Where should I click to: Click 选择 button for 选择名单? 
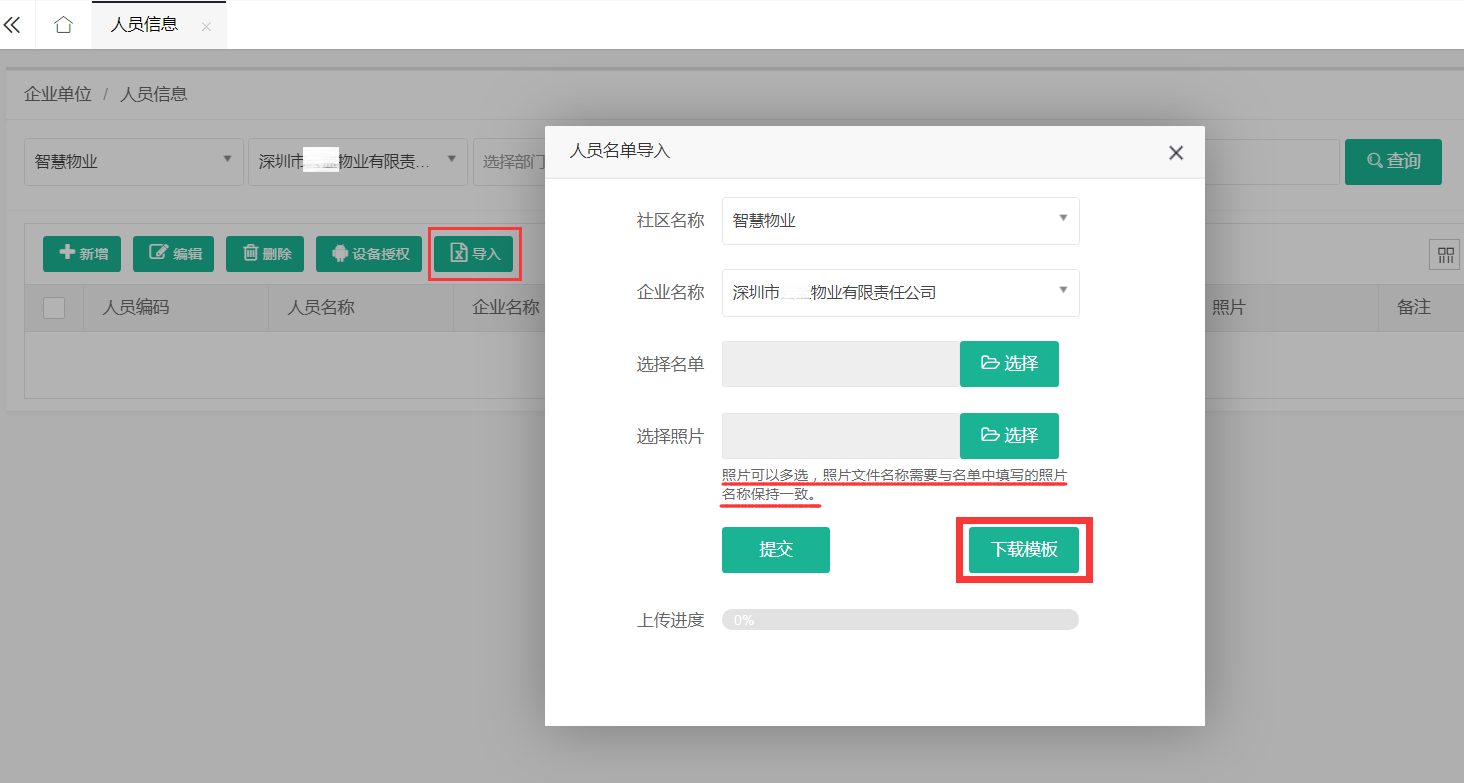(1009, 364)
